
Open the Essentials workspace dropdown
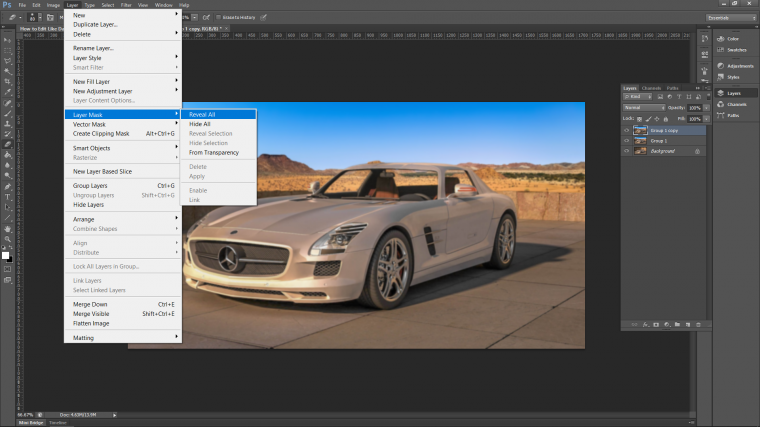(731, 18)
